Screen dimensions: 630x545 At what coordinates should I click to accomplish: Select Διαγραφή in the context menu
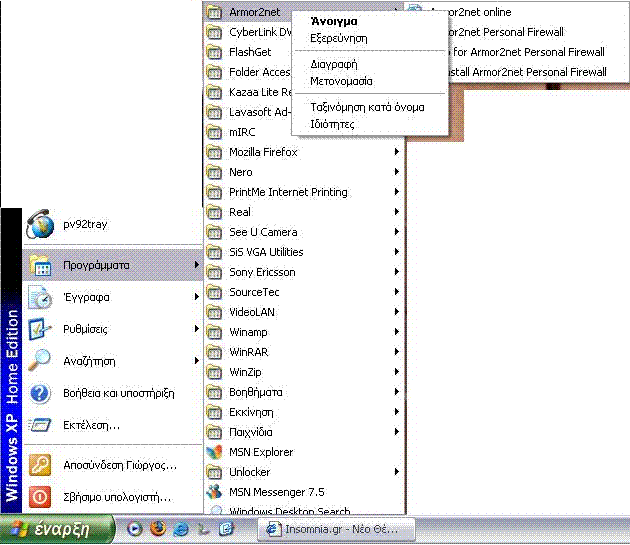[x=333, y=64]
